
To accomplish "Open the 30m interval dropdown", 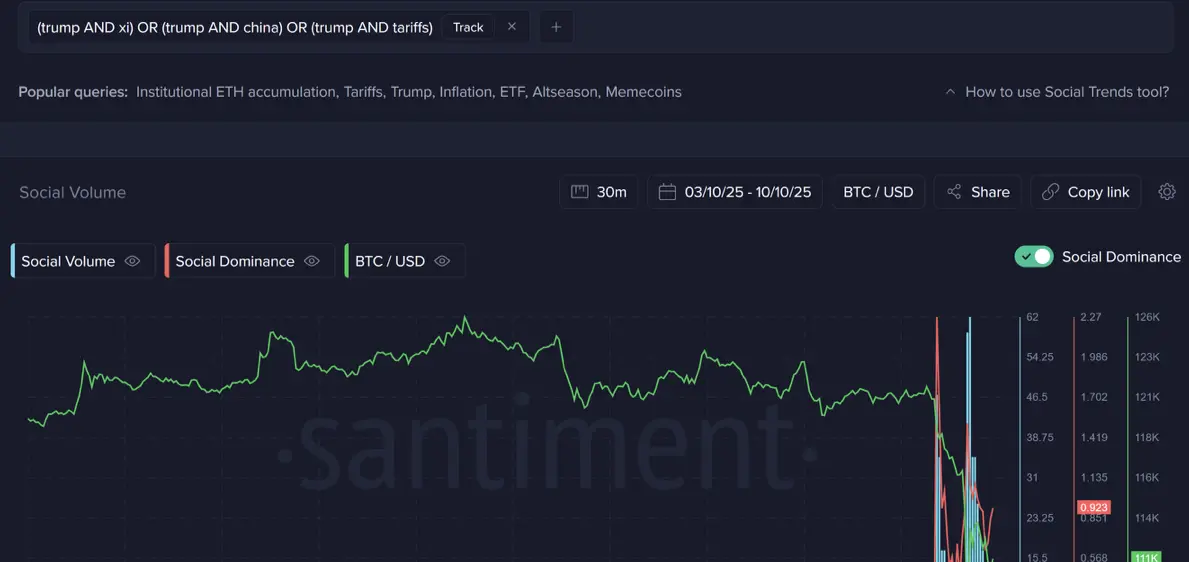I will (x=598, y=192).
